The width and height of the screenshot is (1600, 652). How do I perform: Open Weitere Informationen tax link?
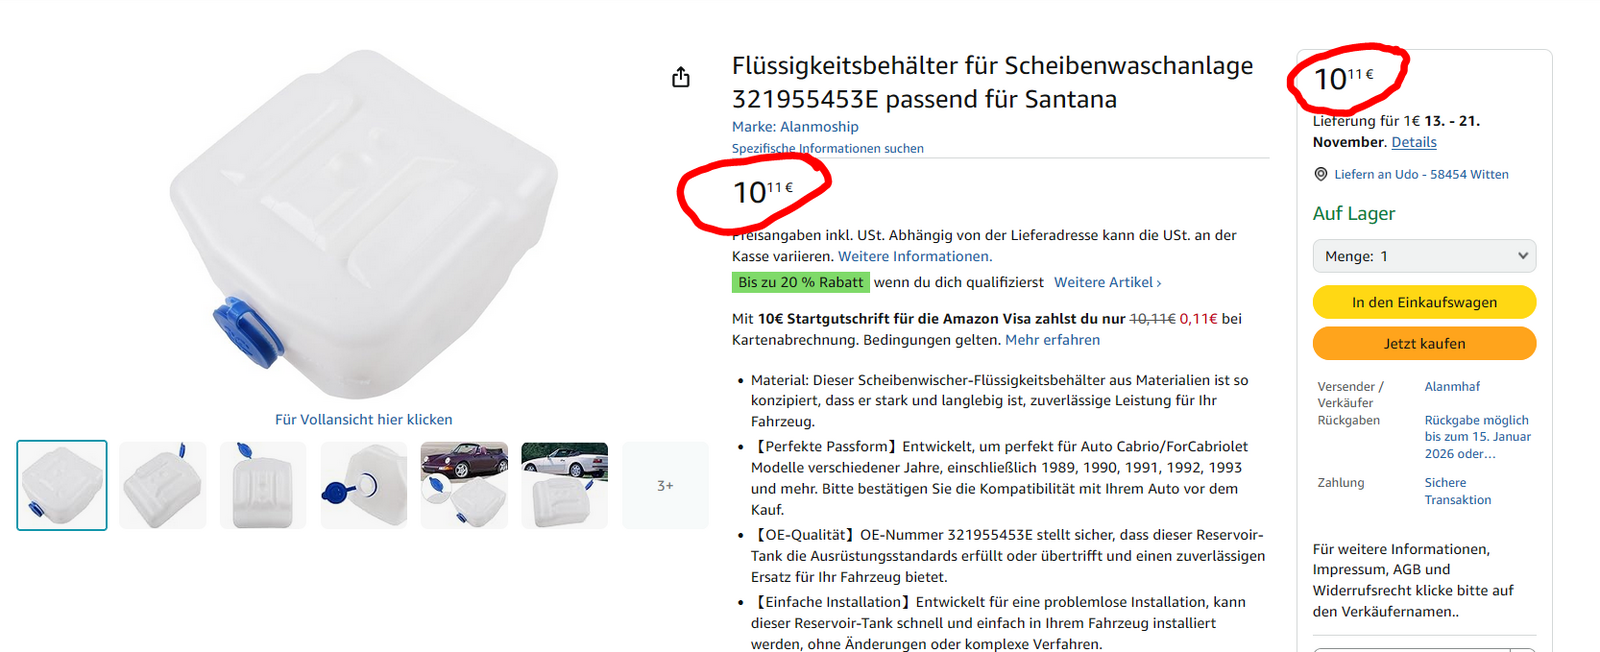pos(915,256)
